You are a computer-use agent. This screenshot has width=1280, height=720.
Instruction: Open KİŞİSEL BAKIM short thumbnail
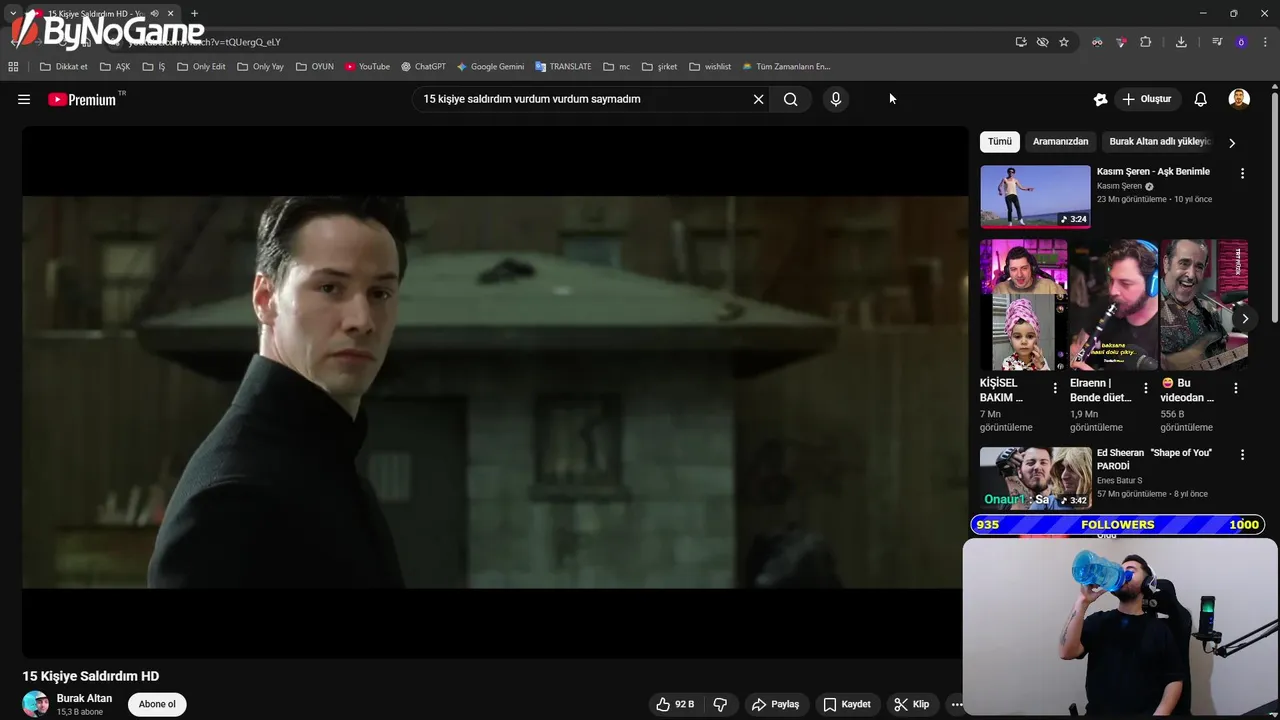[1023, 305]
